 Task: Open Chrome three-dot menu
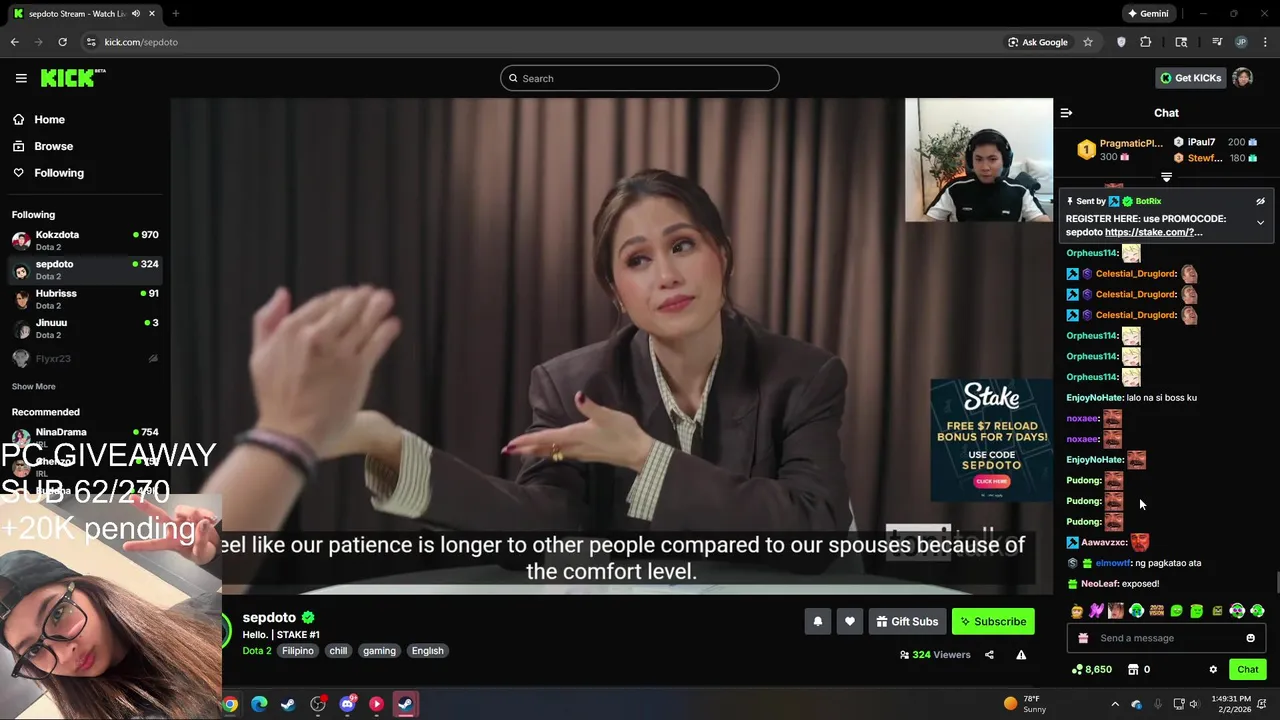point(1265,42)
